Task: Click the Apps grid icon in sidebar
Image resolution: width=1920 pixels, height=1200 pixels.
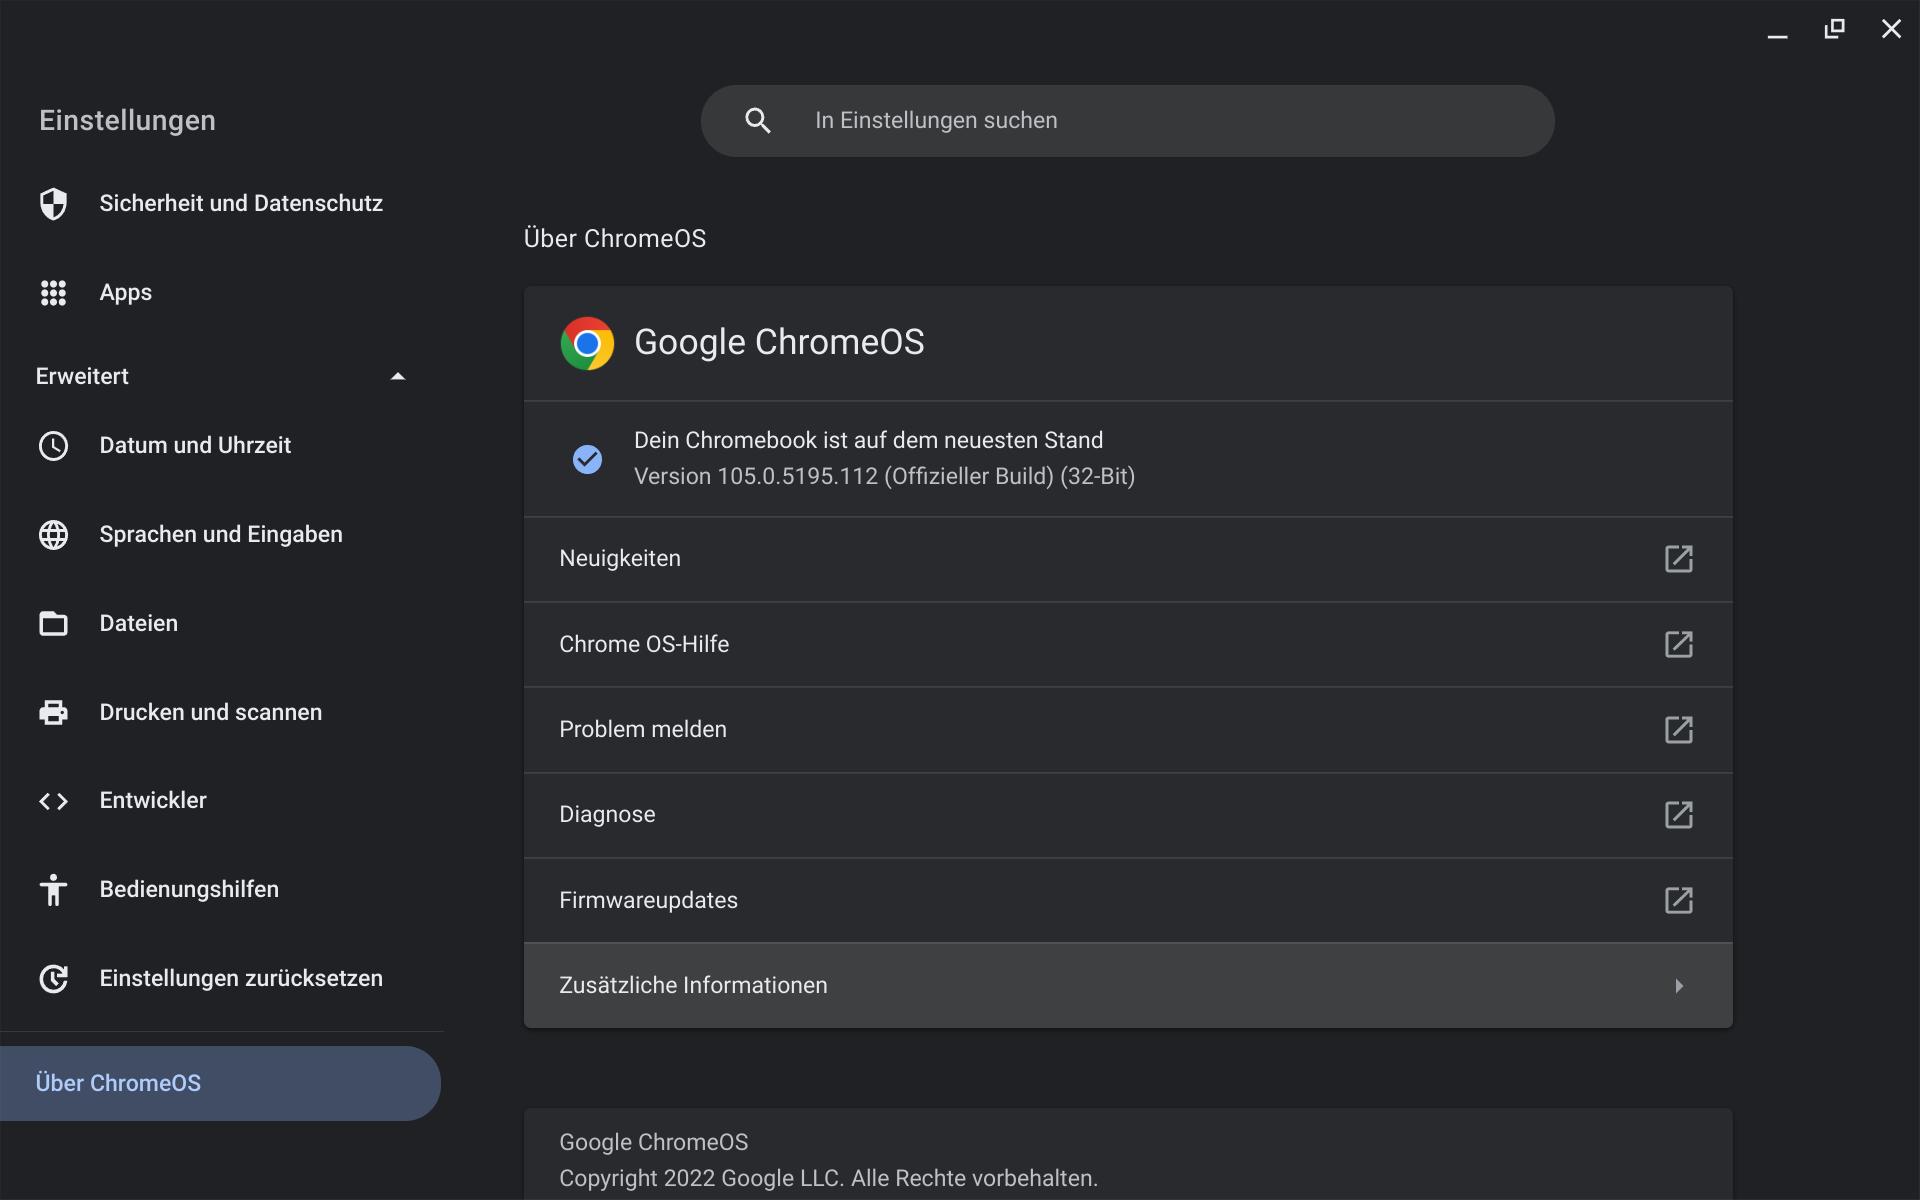Action: [x=53, y=293]
